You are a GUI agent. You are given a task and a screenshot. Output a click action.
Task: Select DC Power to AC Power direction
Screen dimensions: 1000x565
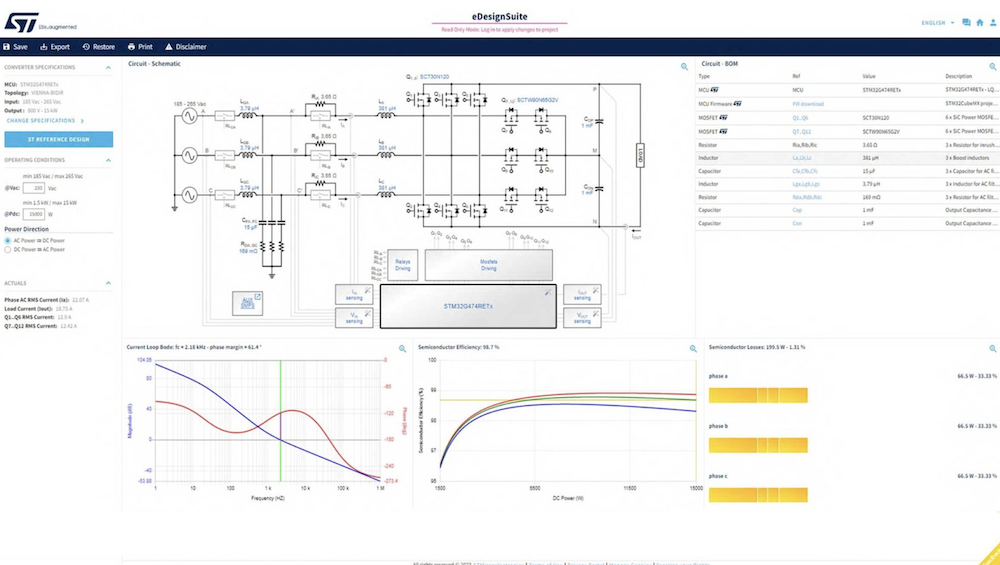7,250
